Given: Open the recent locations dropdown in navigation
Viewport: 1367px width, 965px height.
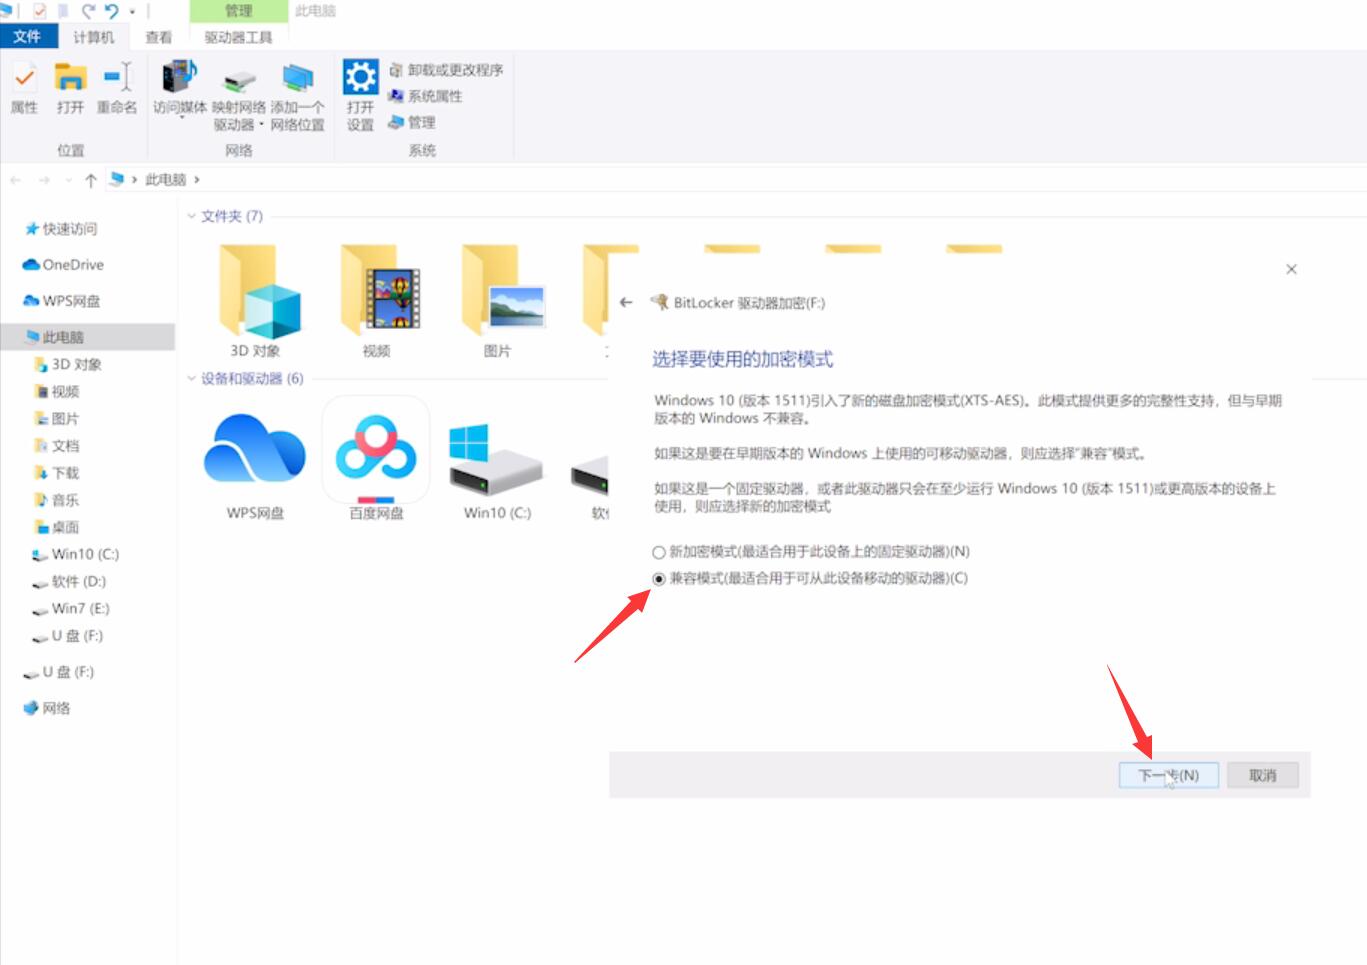Looking at the screenshot, I should coord(68,180).
